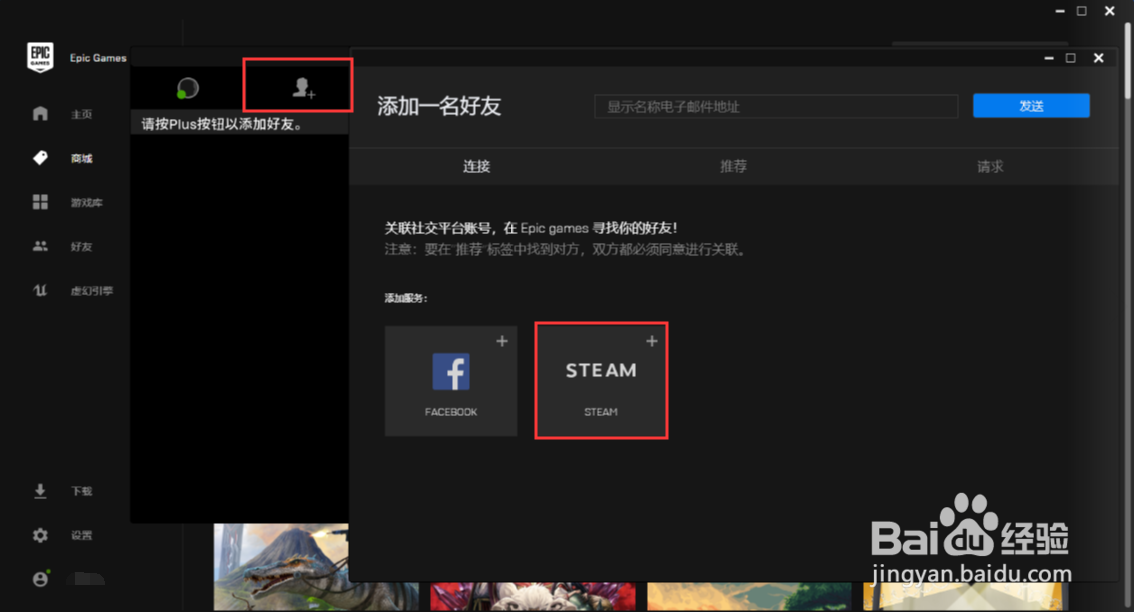Maximize the add friend dialog window
Image resolution: width=1134 pixels, height=613 pixels.
point(1071,58)
